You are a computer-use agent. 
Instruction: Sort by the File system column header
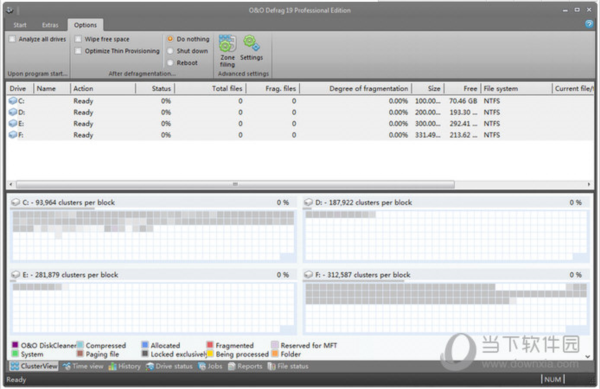[517, 88]
